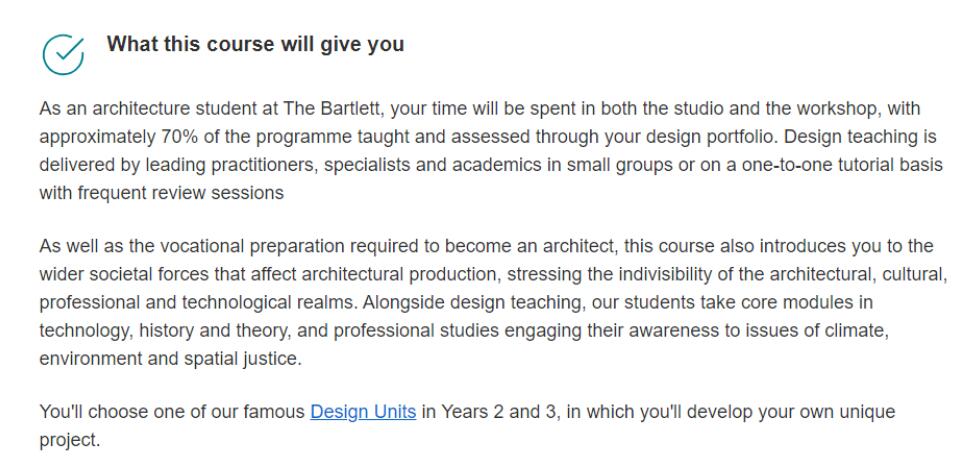This screenshot has width=978, height=464.
Task: Select the 'What this course will give you' heading
Action: [x=255, y=44]
